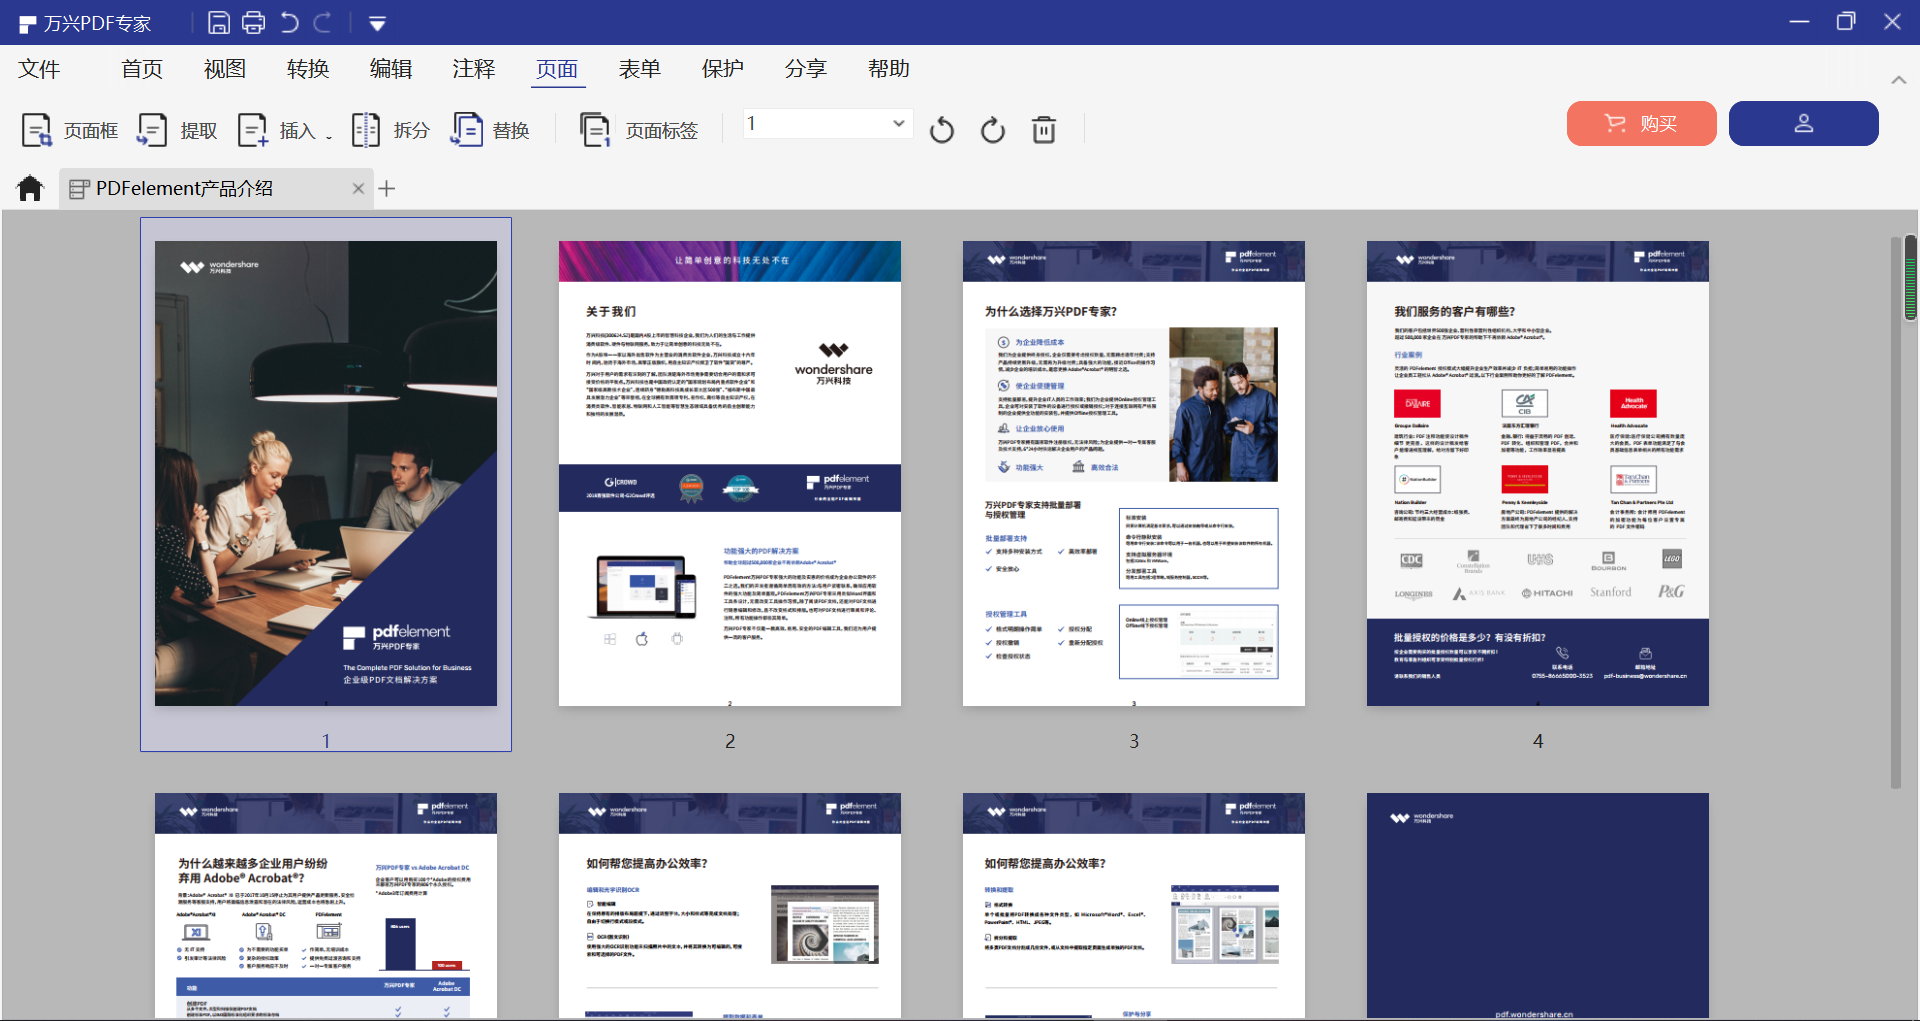This screenshot has width=1920, height=1021.
Task: Close the PDFelement产品介绍 document tab
Action: coord(358,188)
